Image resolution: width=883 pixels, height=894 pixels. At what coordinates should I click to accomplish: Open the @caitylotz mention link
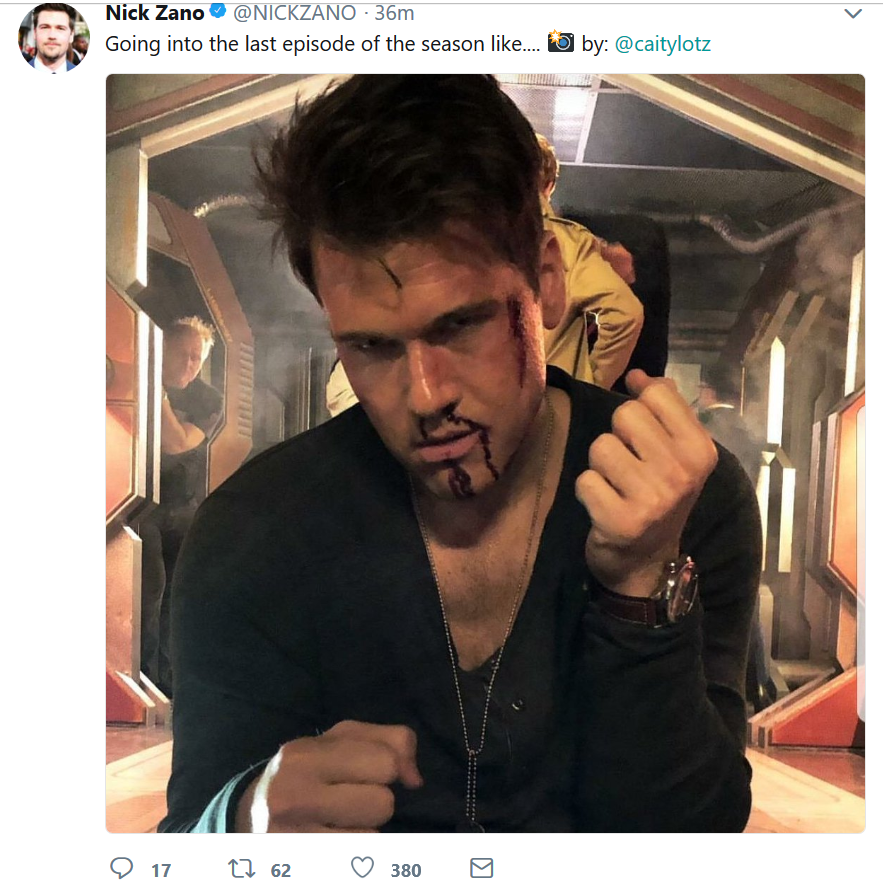click(662, 44)
